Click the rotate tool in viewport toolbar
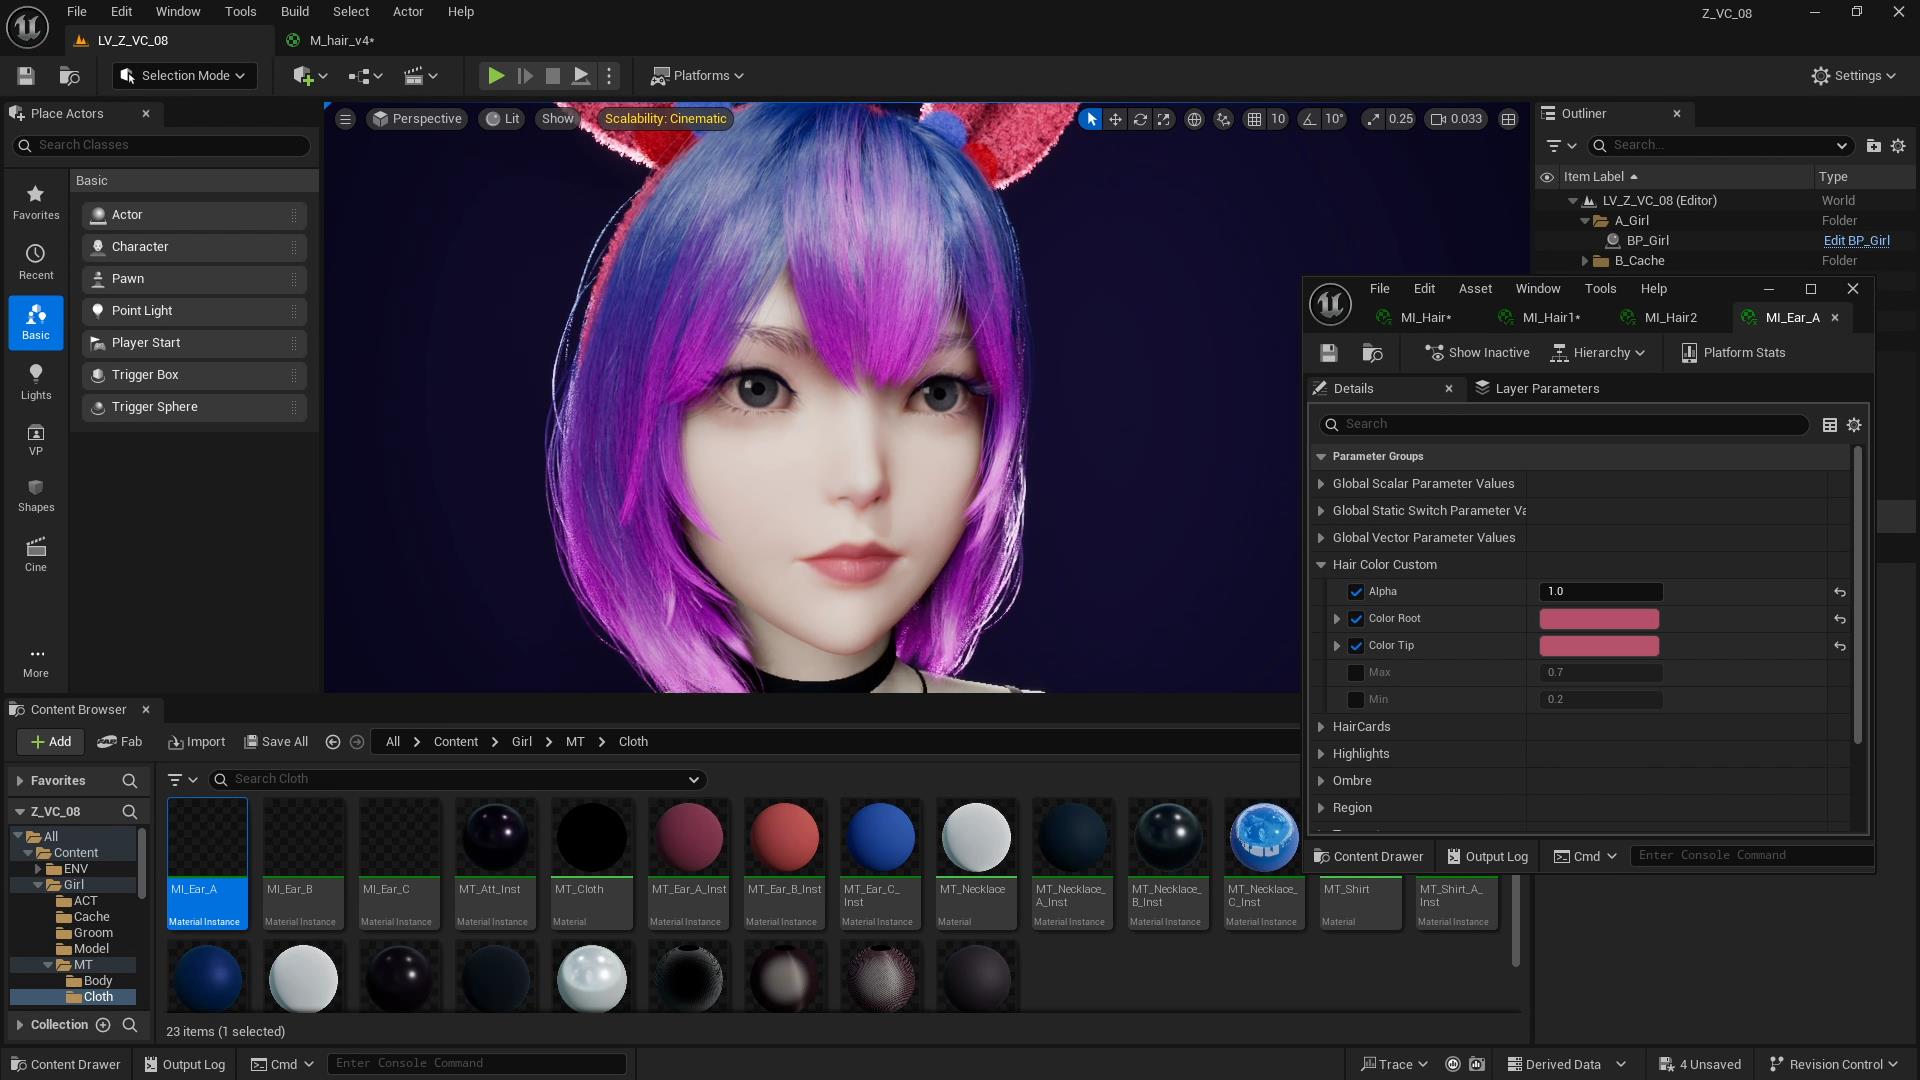Image resolution: width=1920 pixels, height=1080 pixels. point(1140,119)
